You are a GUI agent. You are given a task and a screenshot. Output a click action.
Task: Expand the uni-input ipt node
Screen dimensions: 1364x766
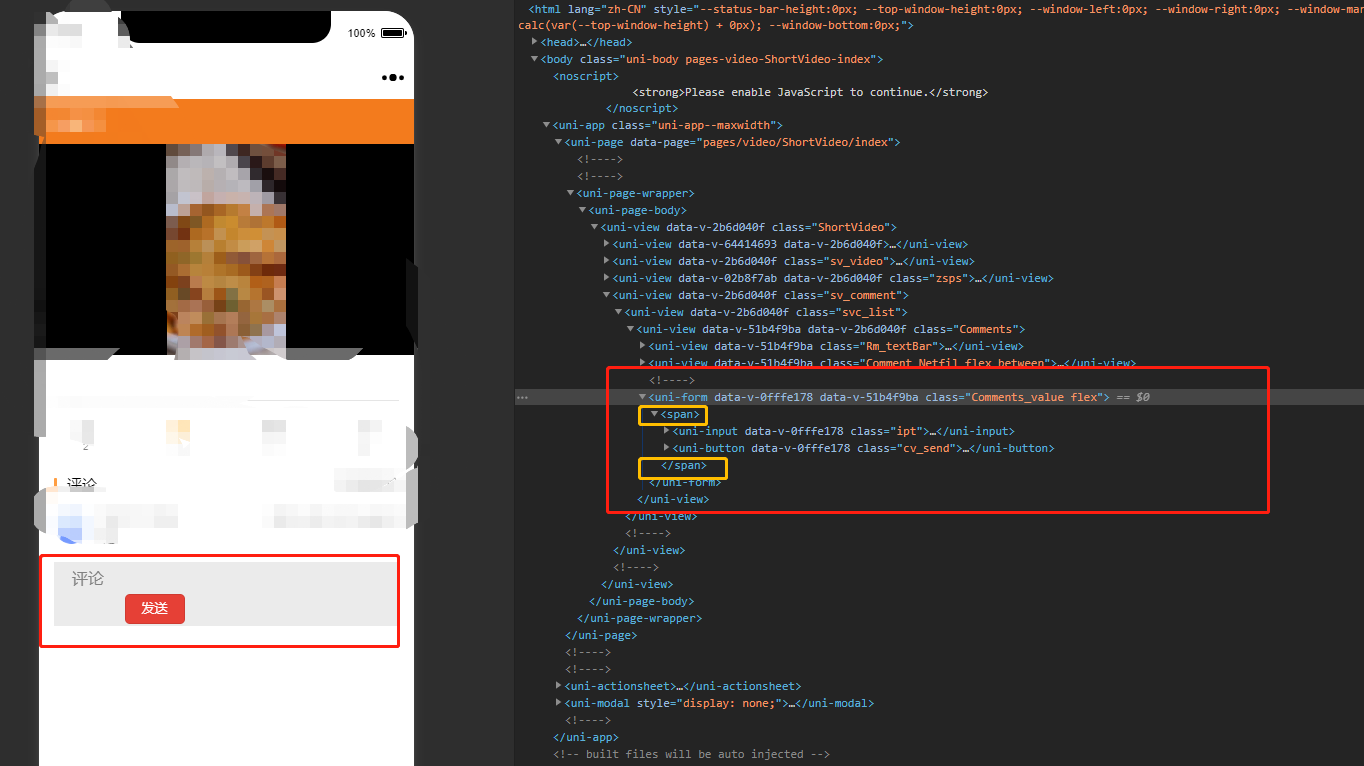(667, 431)
